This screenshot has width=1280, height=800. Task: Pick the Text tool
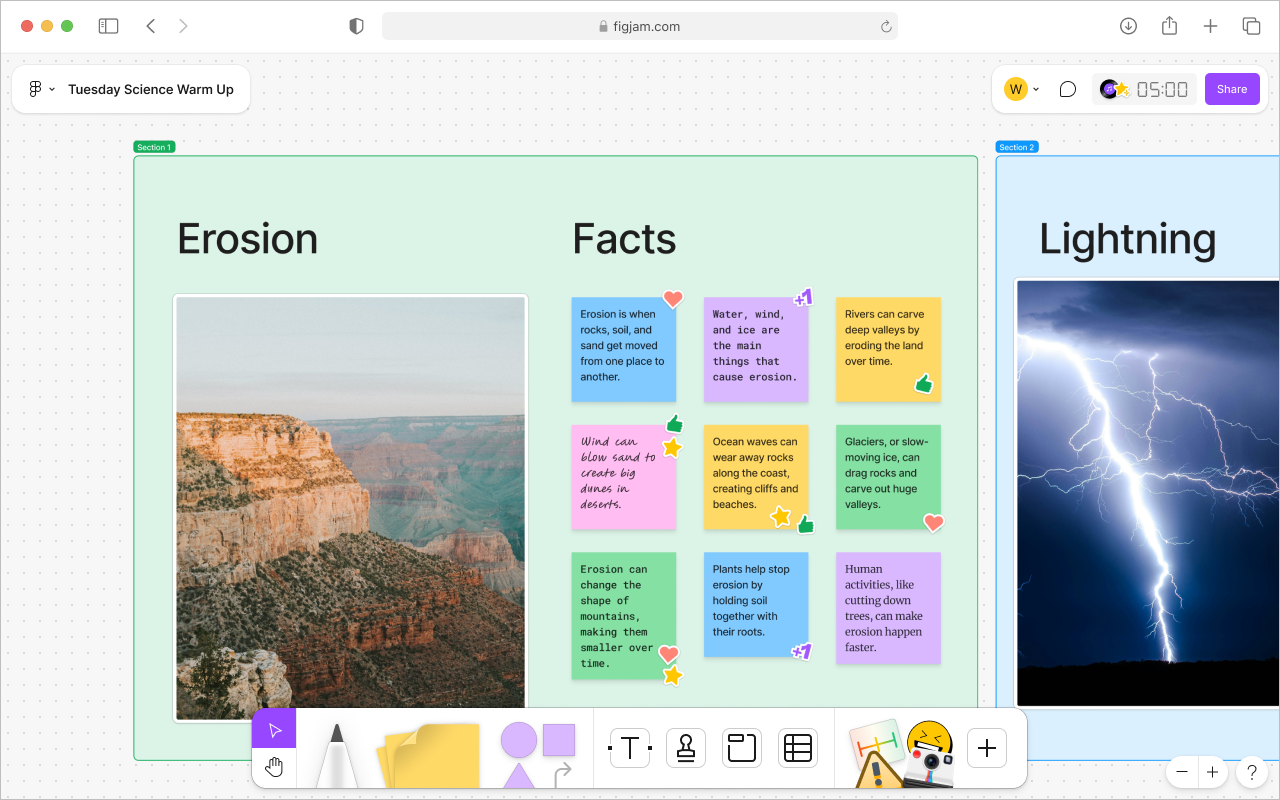click(629, 747)
